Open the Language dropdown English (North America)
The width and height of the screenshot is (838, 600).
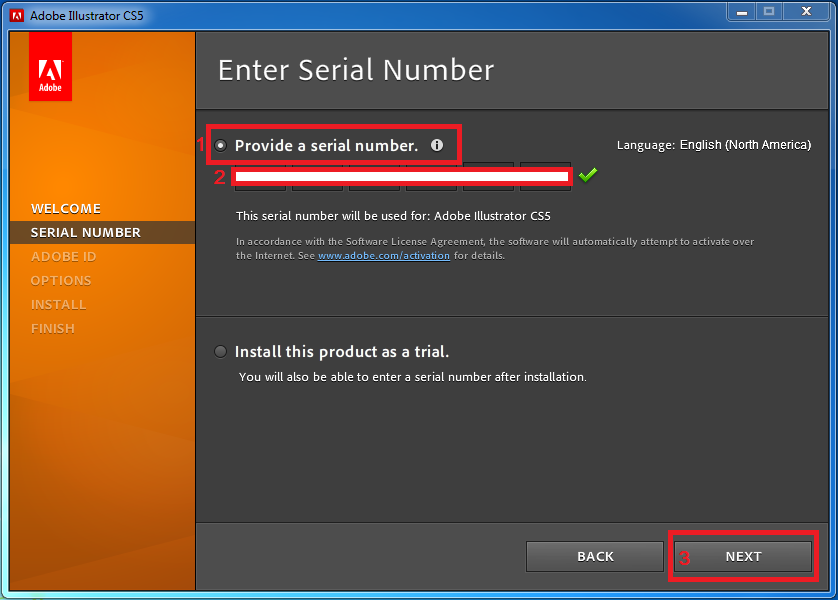pos(745,145)
